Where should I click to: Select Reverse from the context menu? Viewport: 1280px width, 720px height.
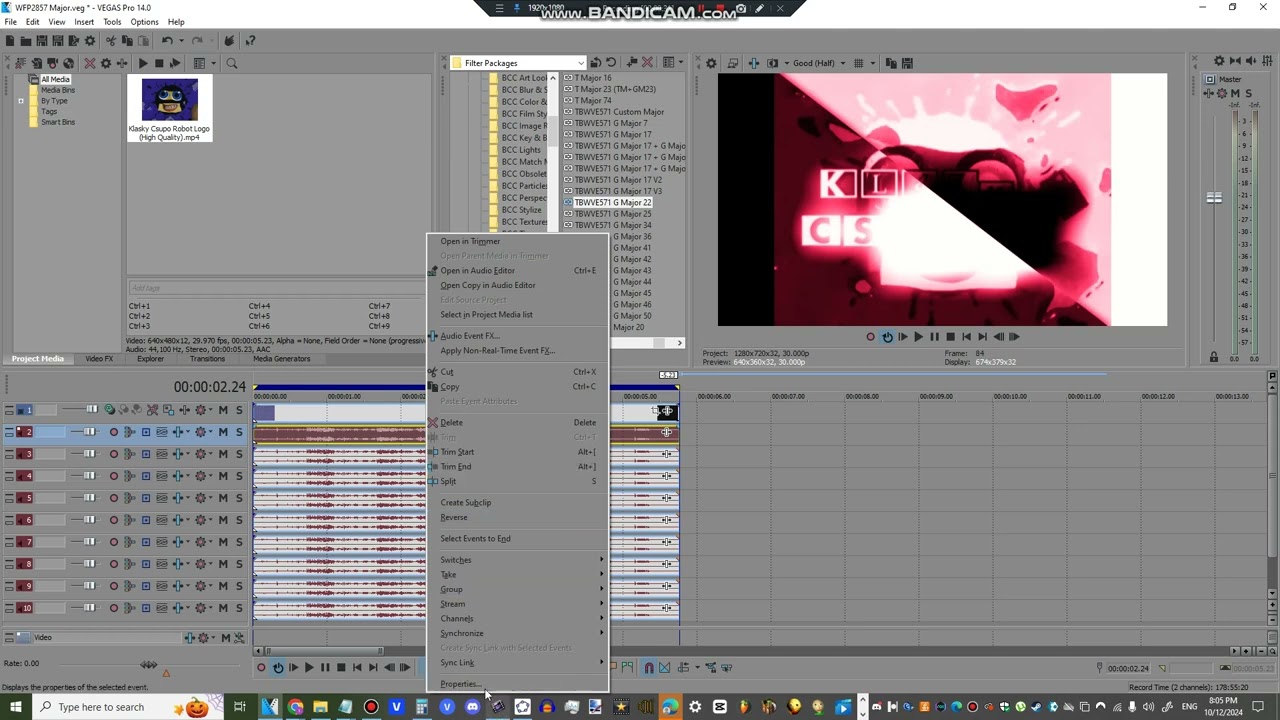[x=454, y=517]
